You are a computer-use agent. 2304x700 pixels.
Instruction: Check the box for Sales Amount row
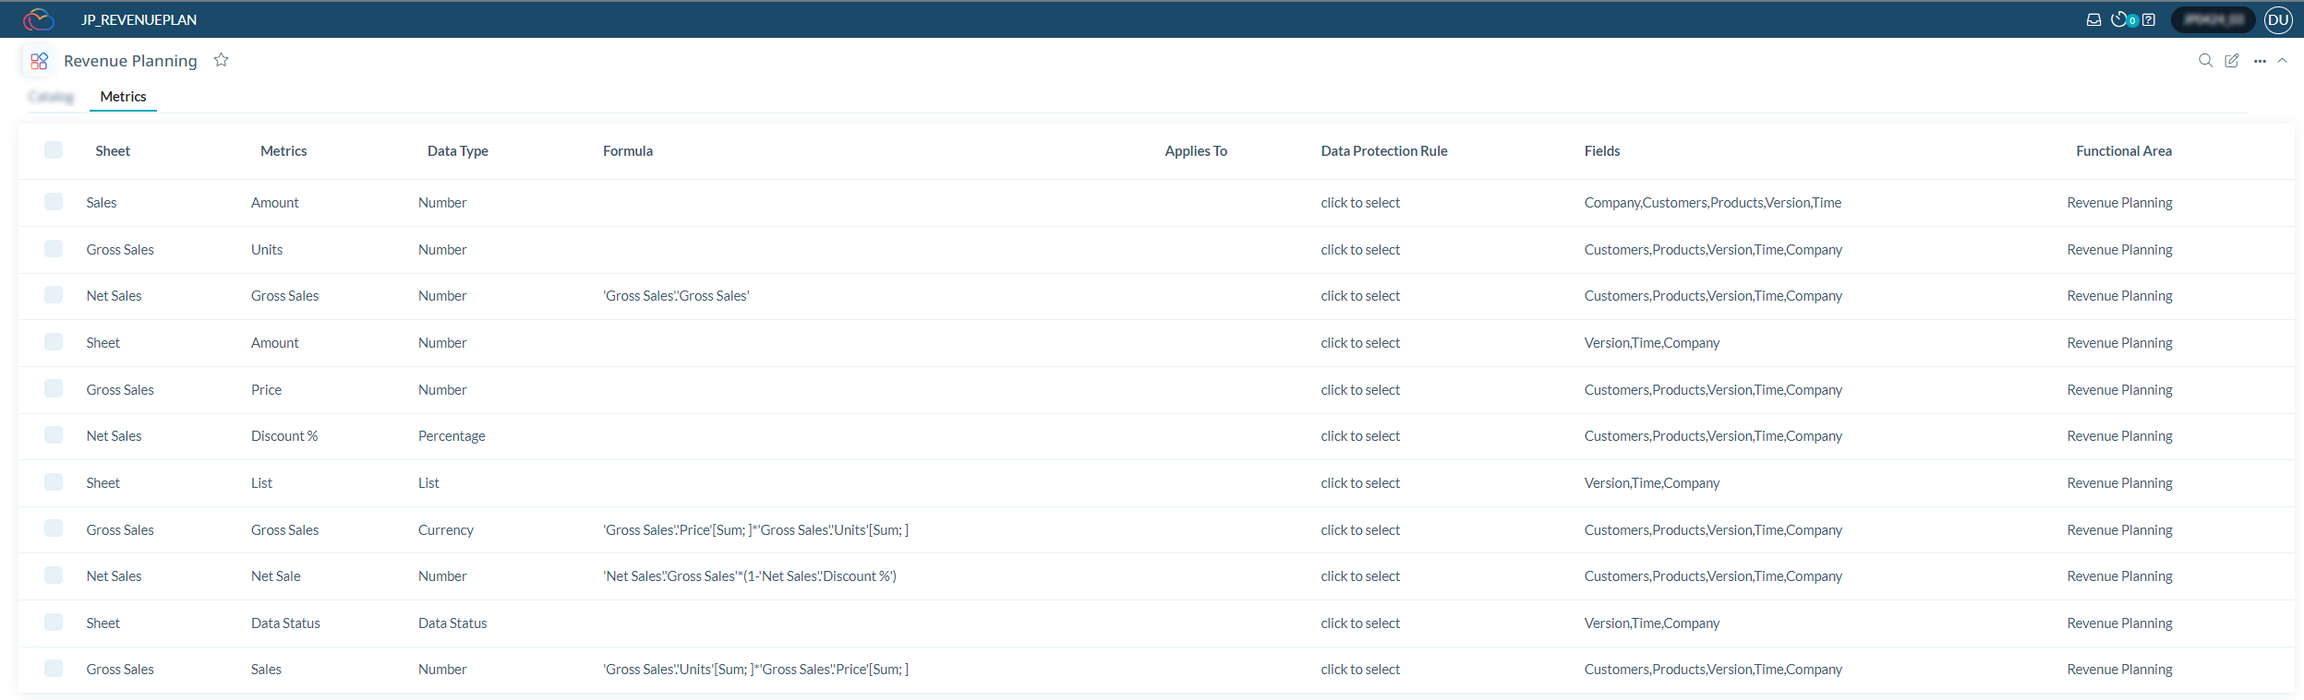(x=54, y=202)
